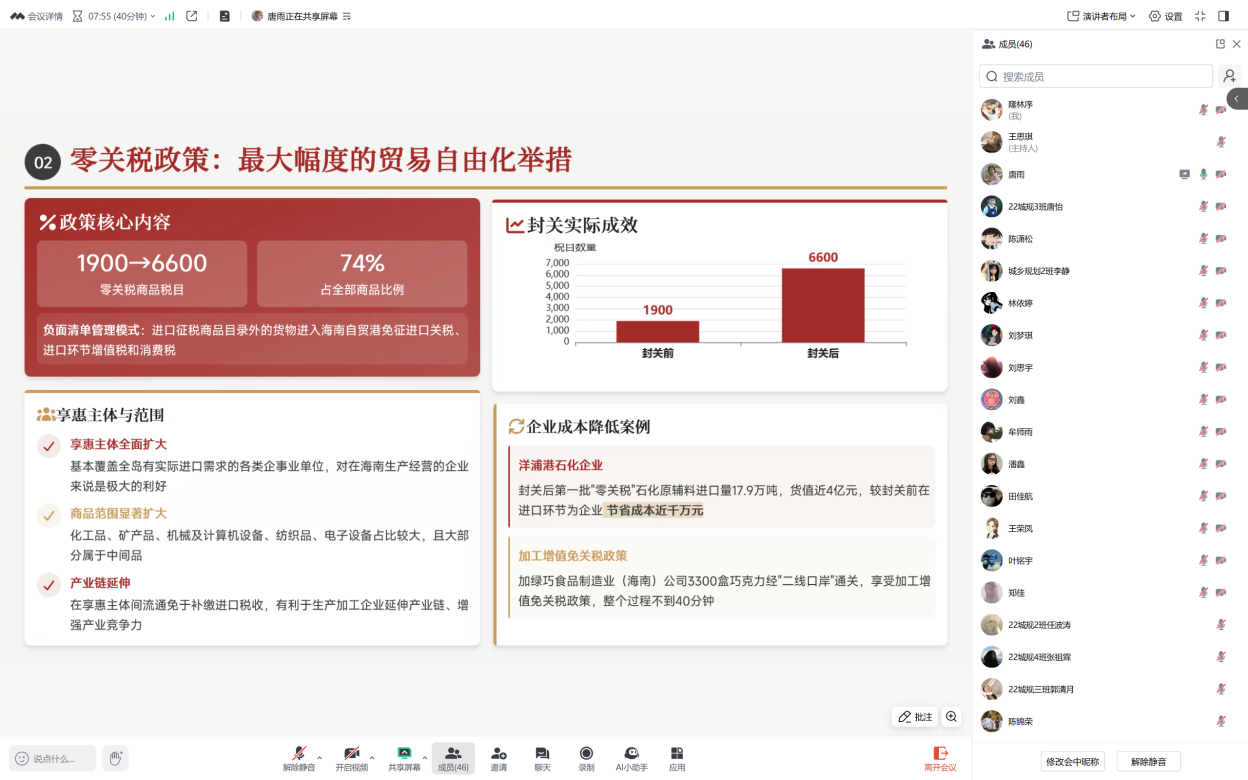1248x780 pixels.
Task: Click the 修改会中昵称 button
Action: point(1074,761)
